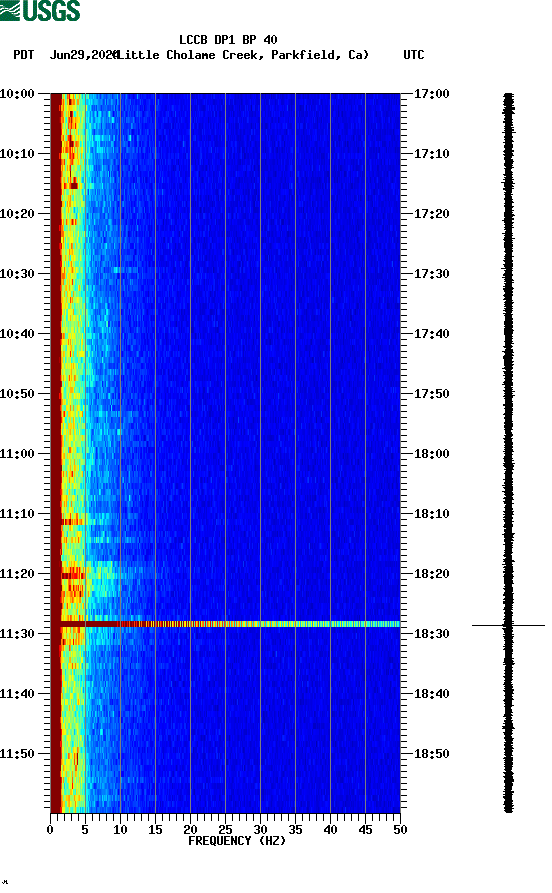Image resolution: width=552 pixels, height=893 pixels.
Task: Click the 10:50 PDT time label
Action: [x=17, y=394]
